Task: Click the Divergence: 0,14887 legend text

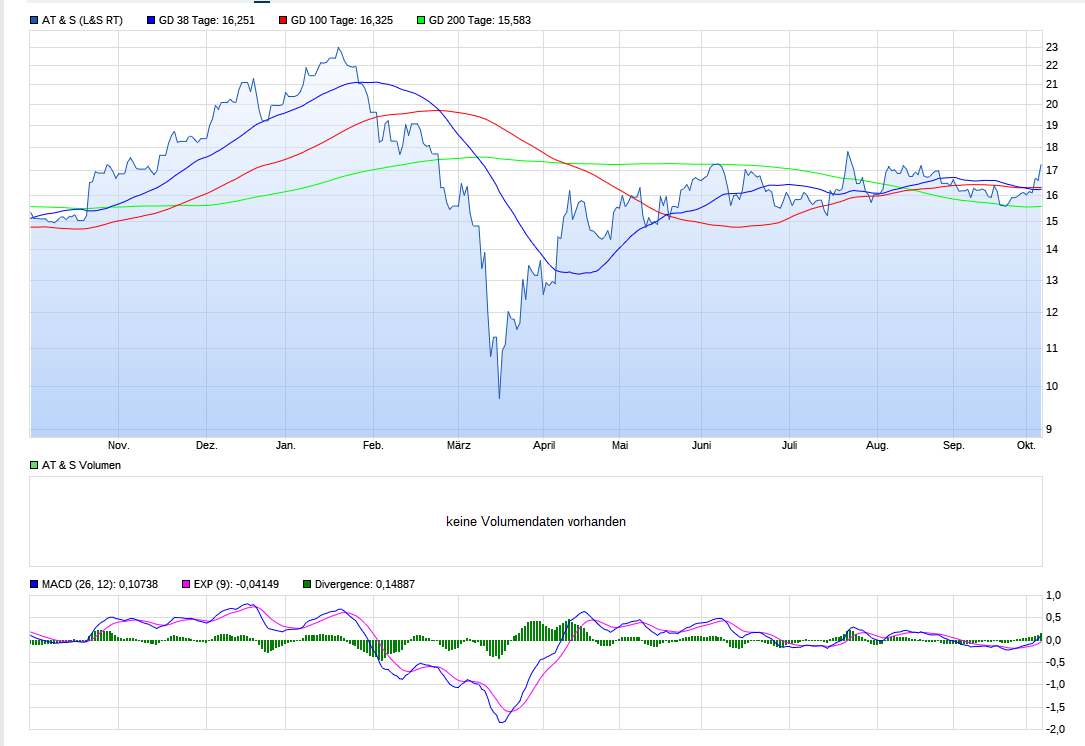Action: click(x=364, y=583)
